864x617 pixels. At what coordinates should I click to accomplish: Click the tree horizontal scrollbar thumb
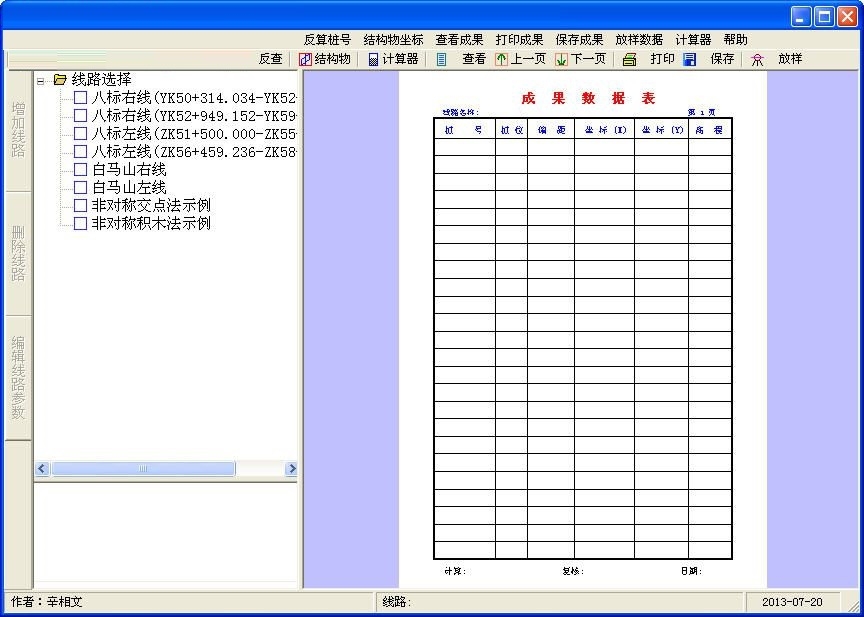click(143, 469)
